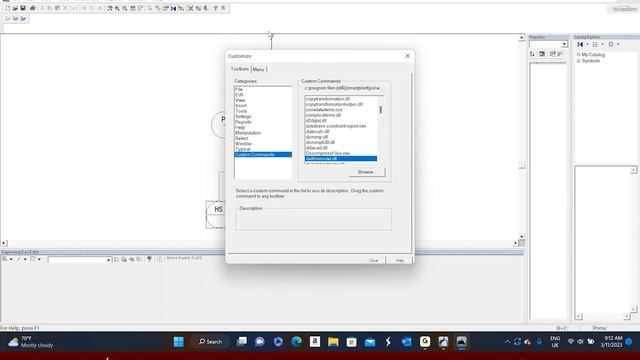This screenshot has height=360, width=640.
Task: Click the Windows taskbar Search box
Action: [x=210, y=342]
